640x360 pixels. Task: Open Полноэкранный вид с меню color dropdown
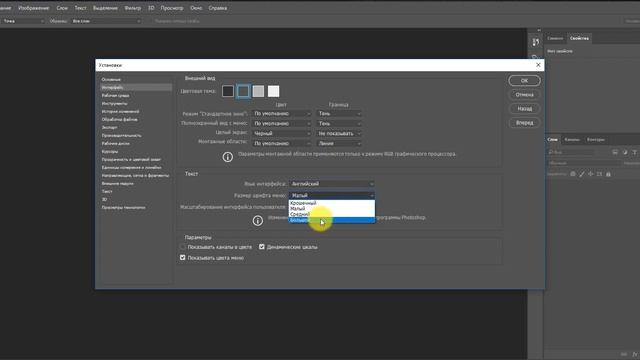(x=282, y=123)
